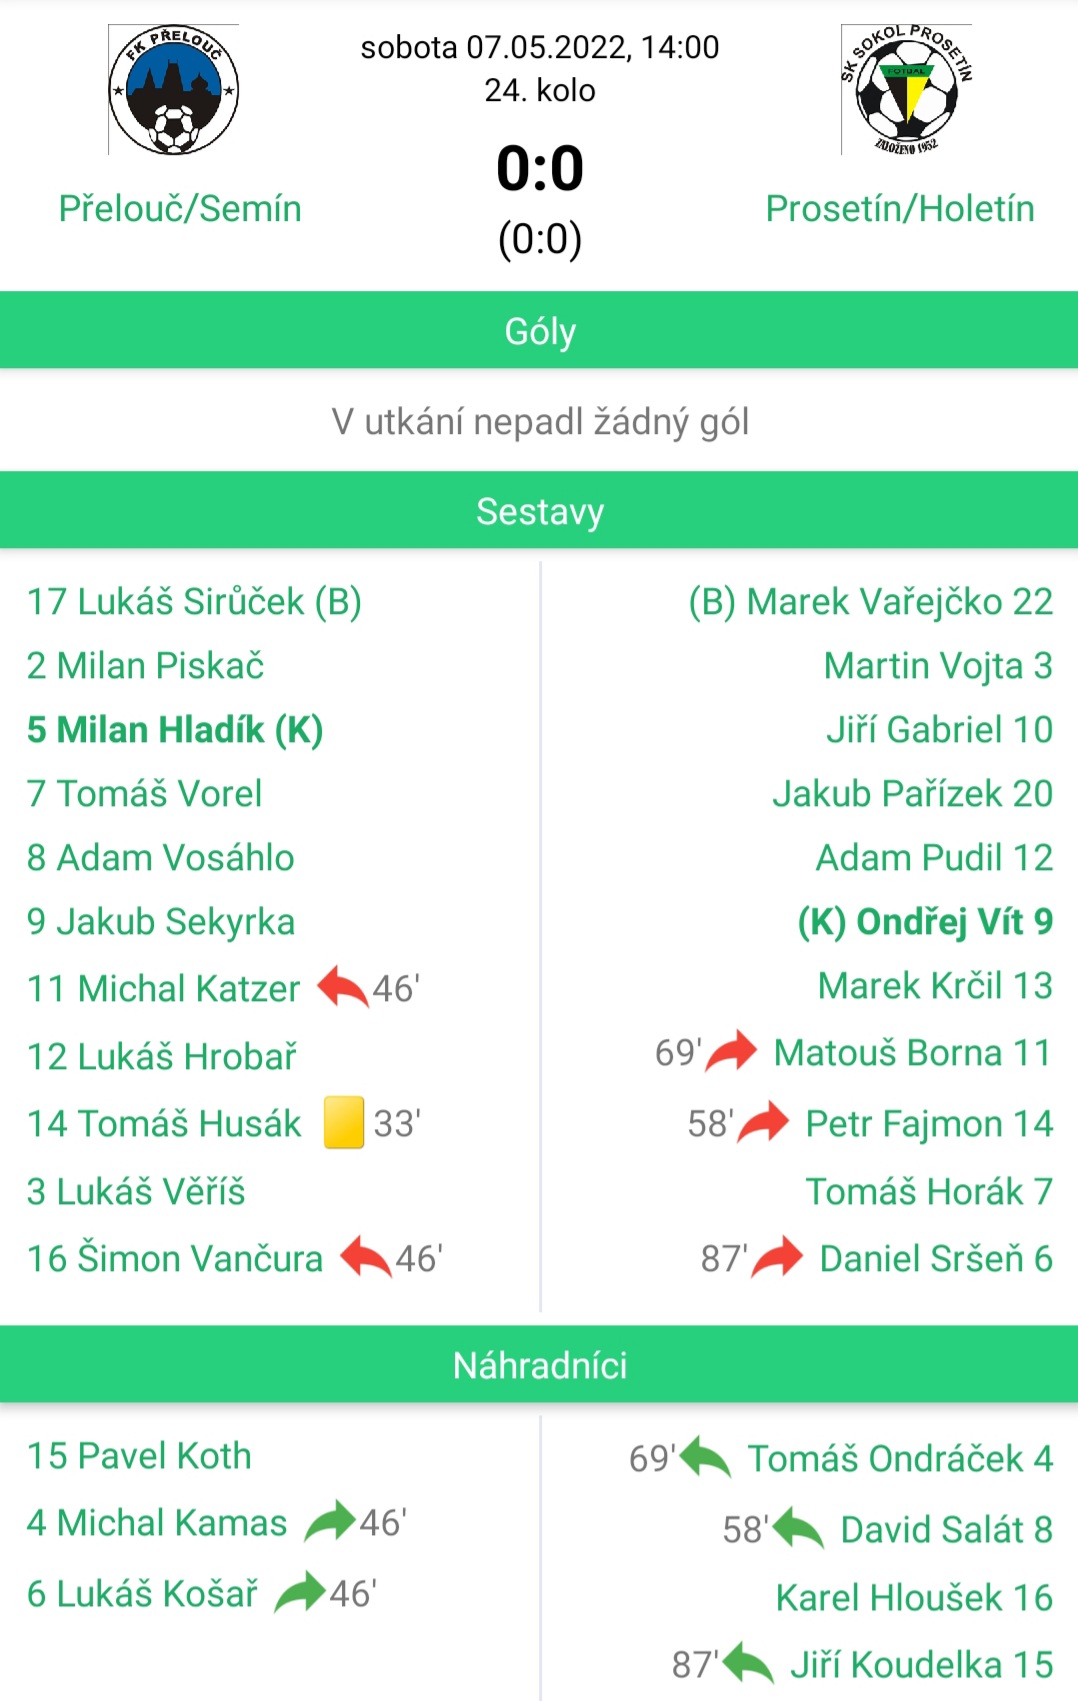The width and height of the screenshot is (1078, 1701).
Task: Click the red arrow beside Petr Fajmon
Action: click(x=763, y=1122)
